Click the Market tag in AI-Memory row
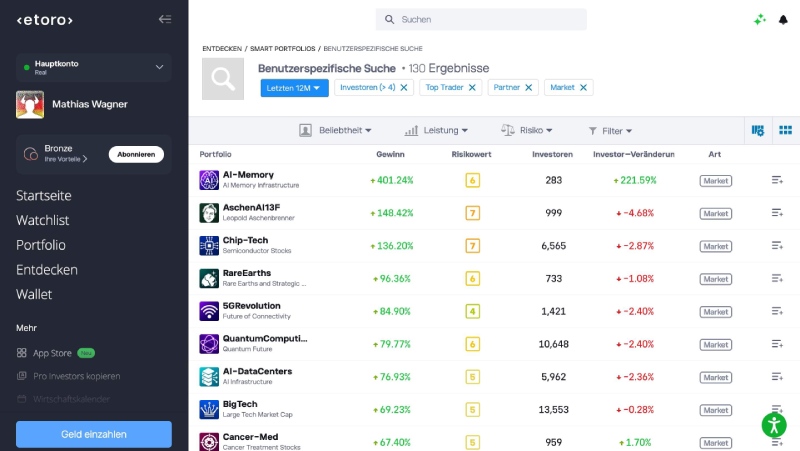The height and width of the screenshot is (451, 800). (715, 181)
